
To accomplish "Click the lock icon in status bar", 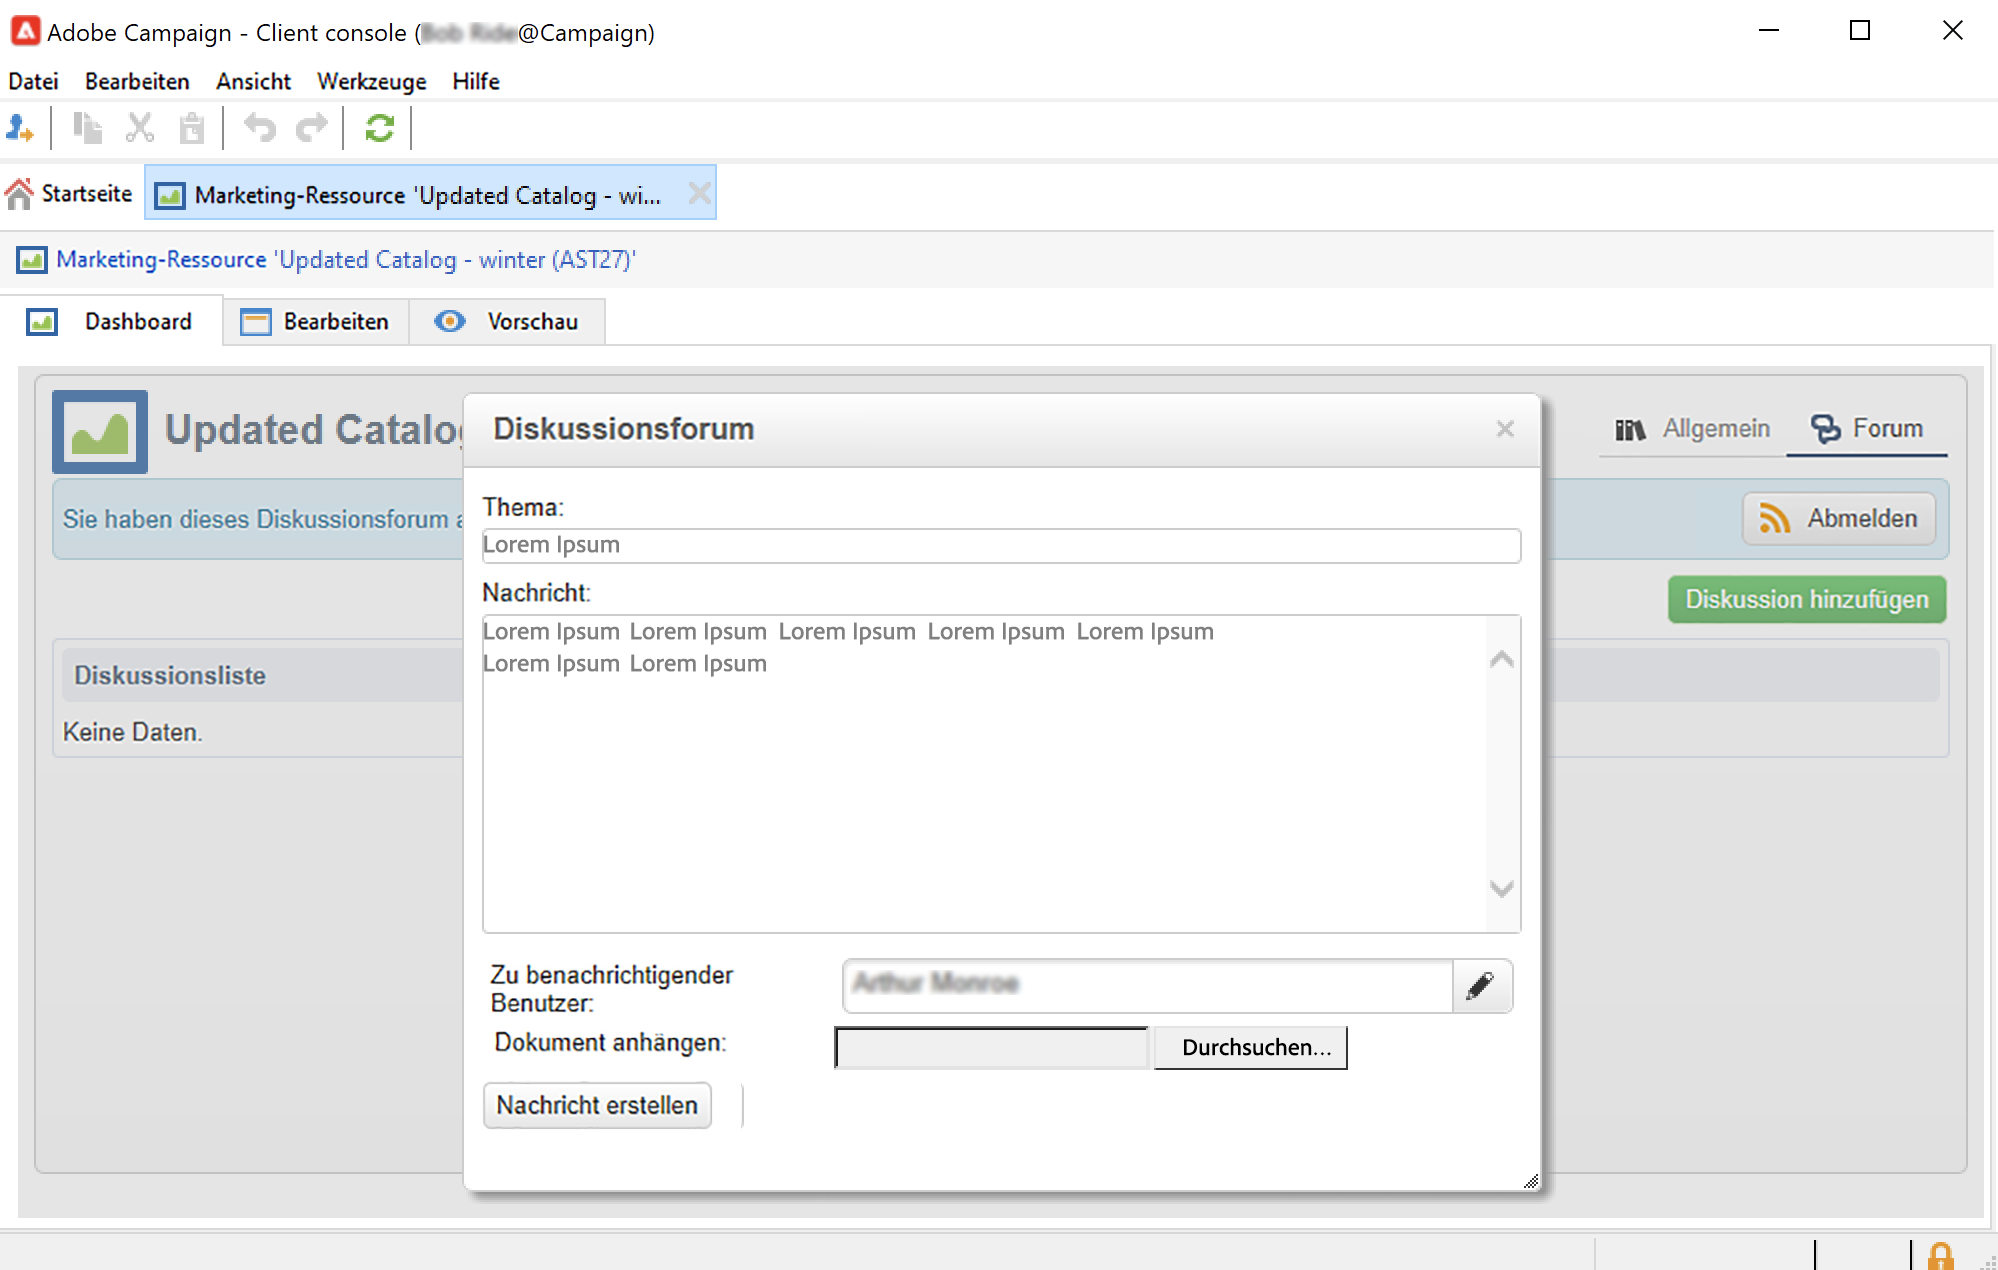I will click(x=1940, y=1255).
